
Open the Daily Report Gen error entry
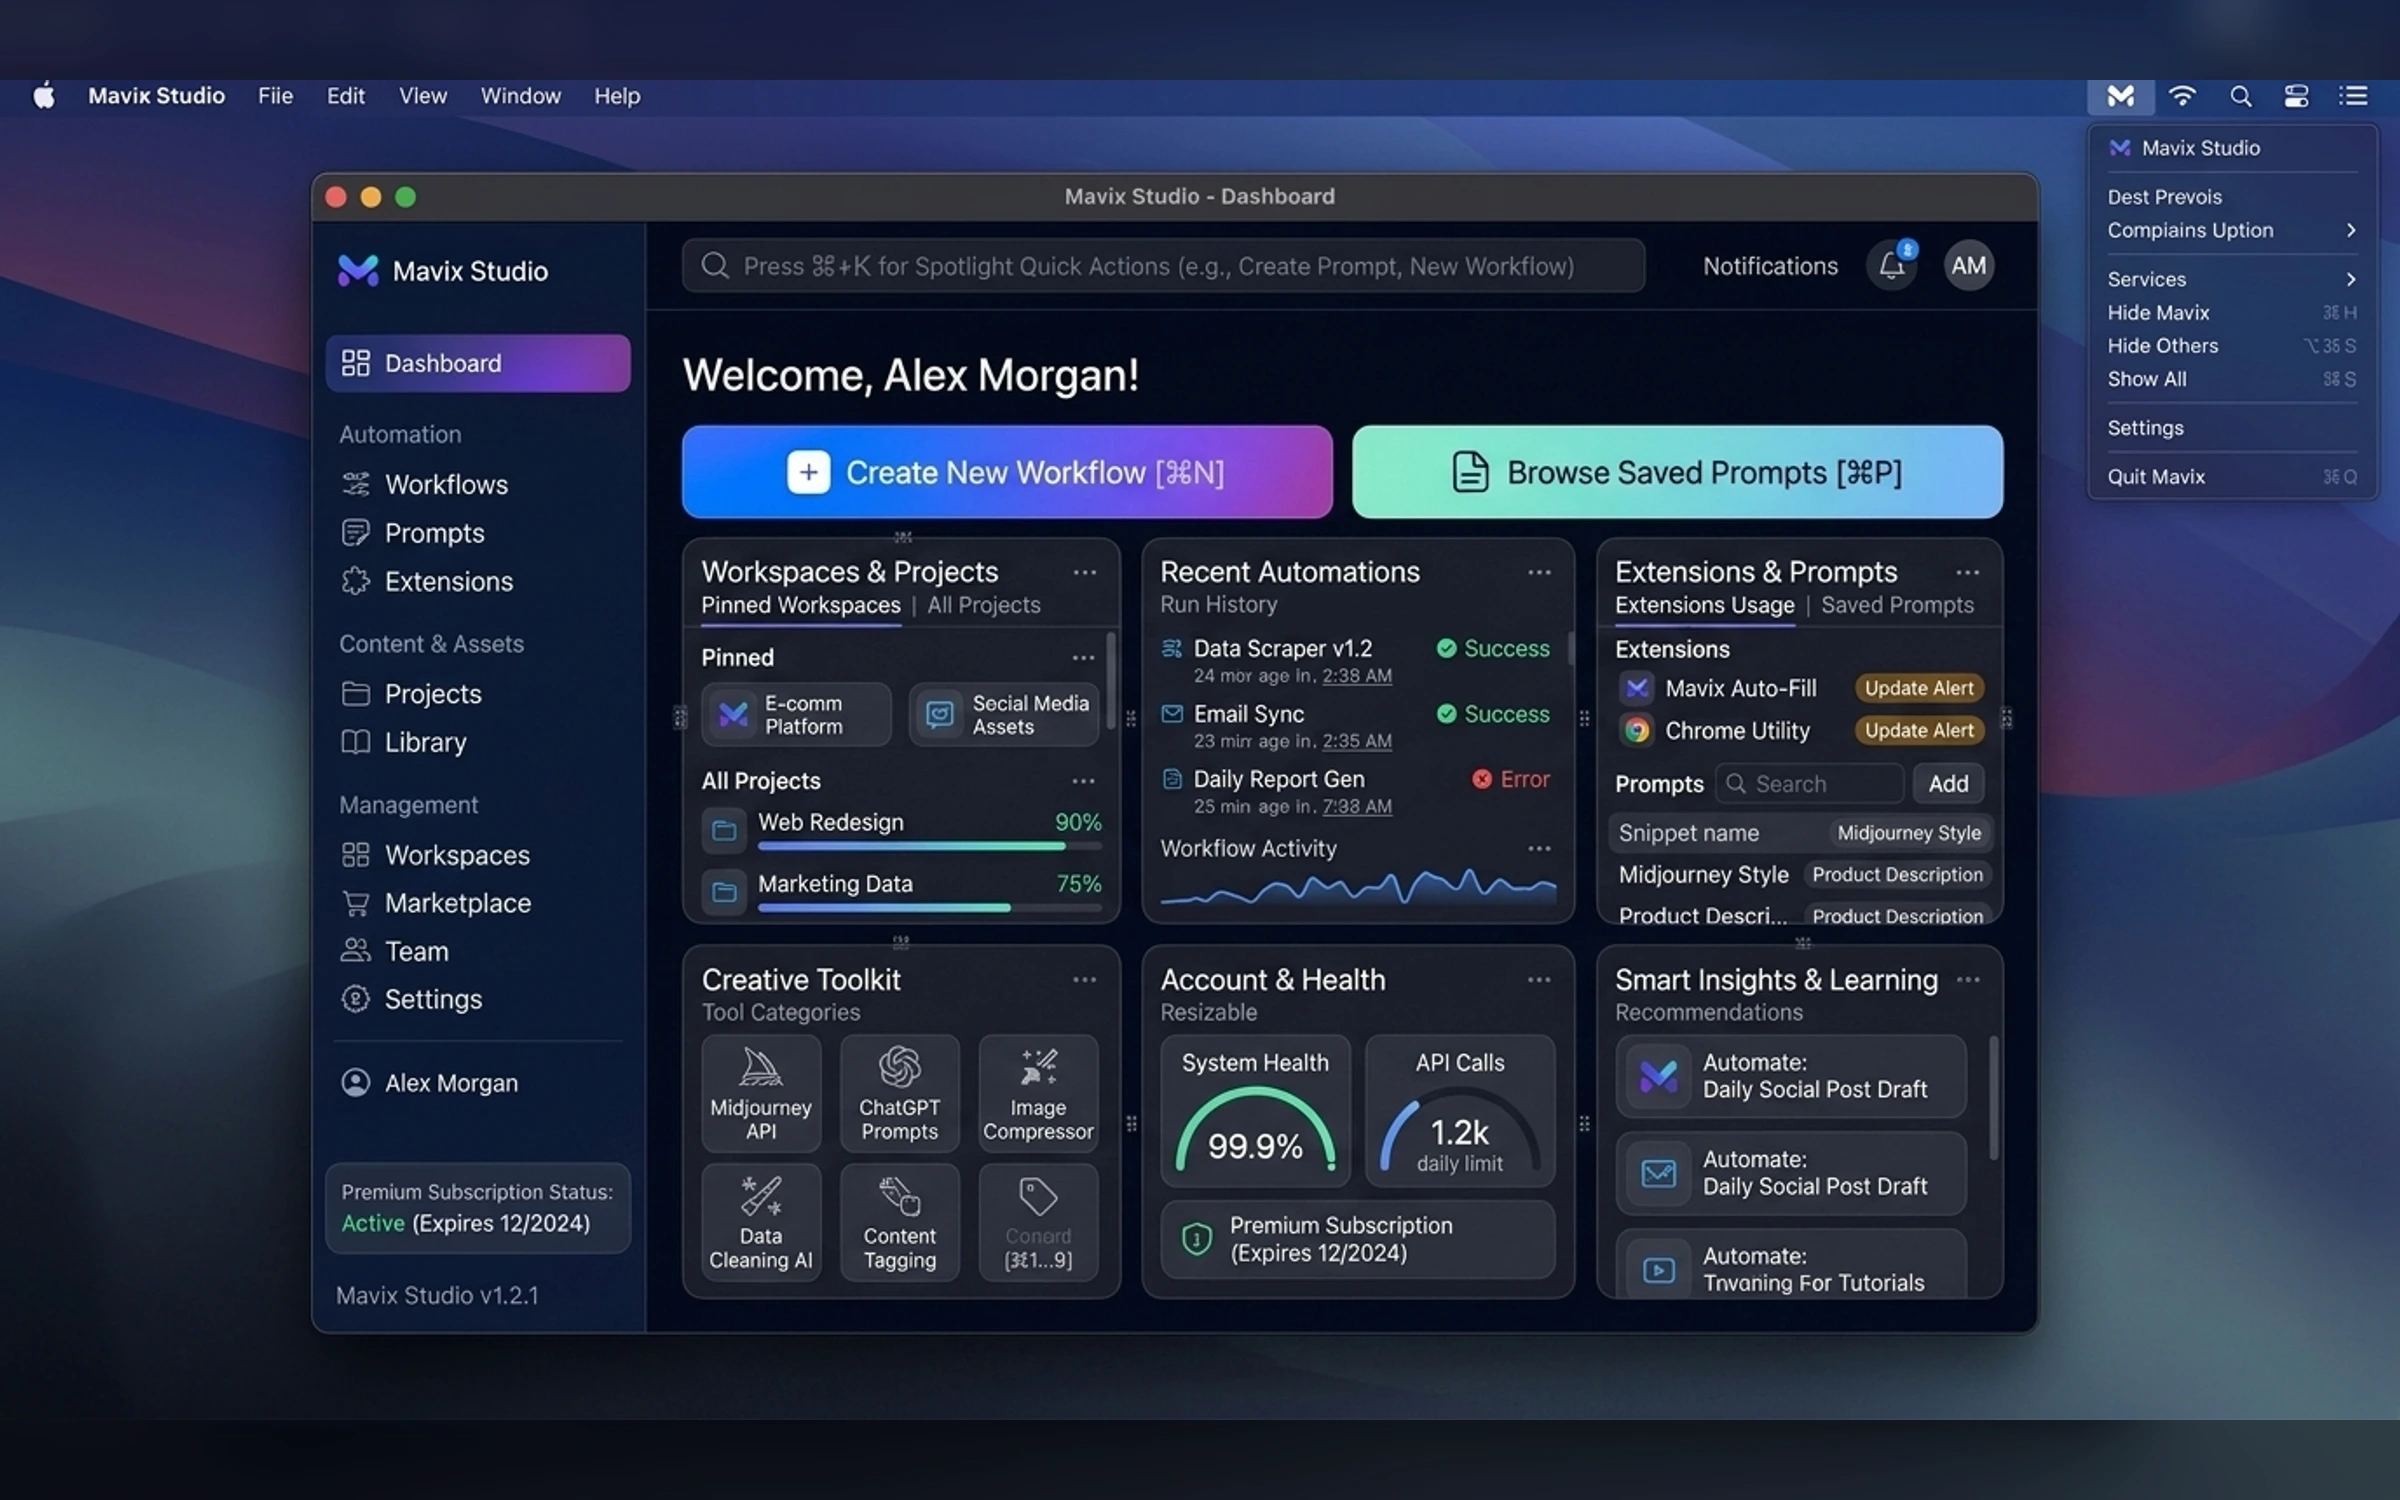coord(1356,792)
